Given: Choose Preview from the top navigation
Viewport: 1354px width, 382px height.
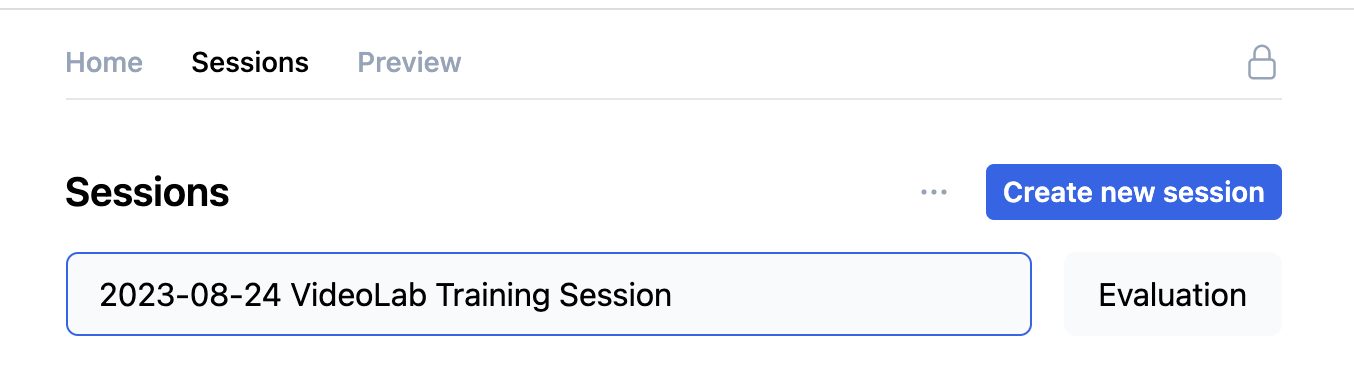Looking at the screenshot, I should tap(409, 62).
